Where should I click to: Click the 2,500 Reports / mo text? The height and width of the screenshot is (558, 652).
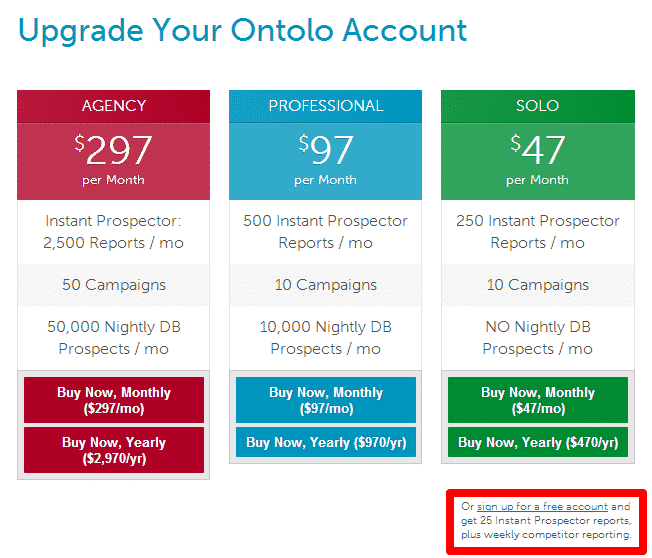pyautogui.click(x=114, y=243)
